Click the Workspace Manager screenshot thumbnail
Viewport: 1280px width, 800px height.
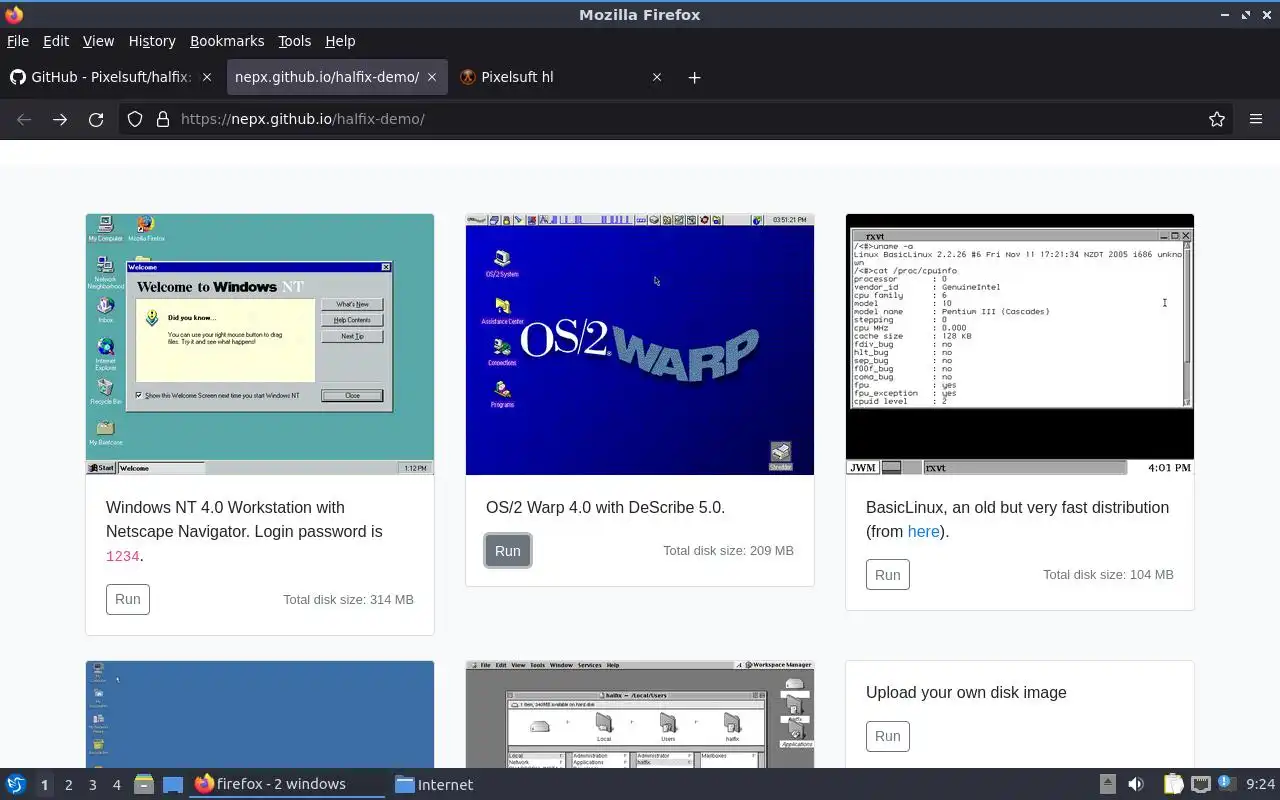(x=640, y=714)
